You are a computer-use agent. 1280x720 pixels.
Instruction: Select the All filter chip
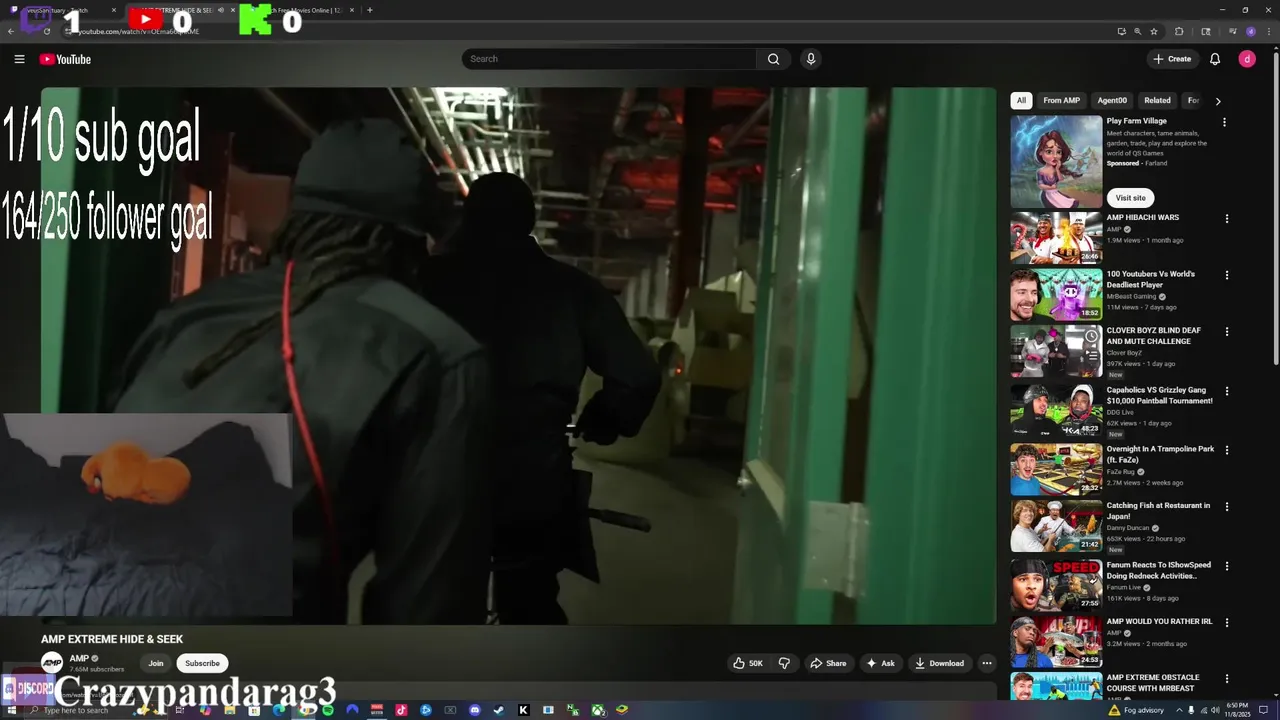[1021, 100]
